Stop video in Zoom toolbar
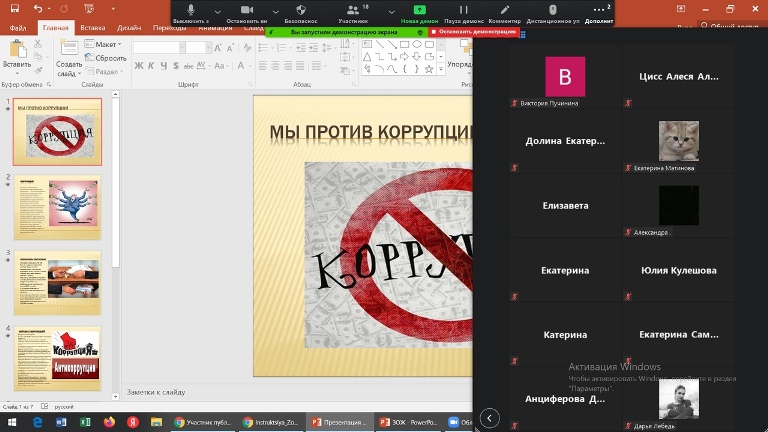 pos(246,11)
